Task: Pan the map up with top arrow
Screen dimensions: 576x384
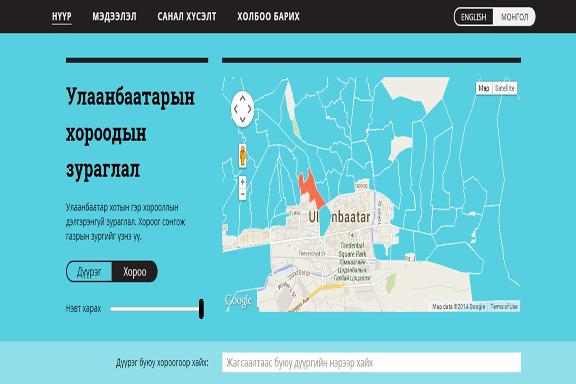Action: tap(242, 98)
